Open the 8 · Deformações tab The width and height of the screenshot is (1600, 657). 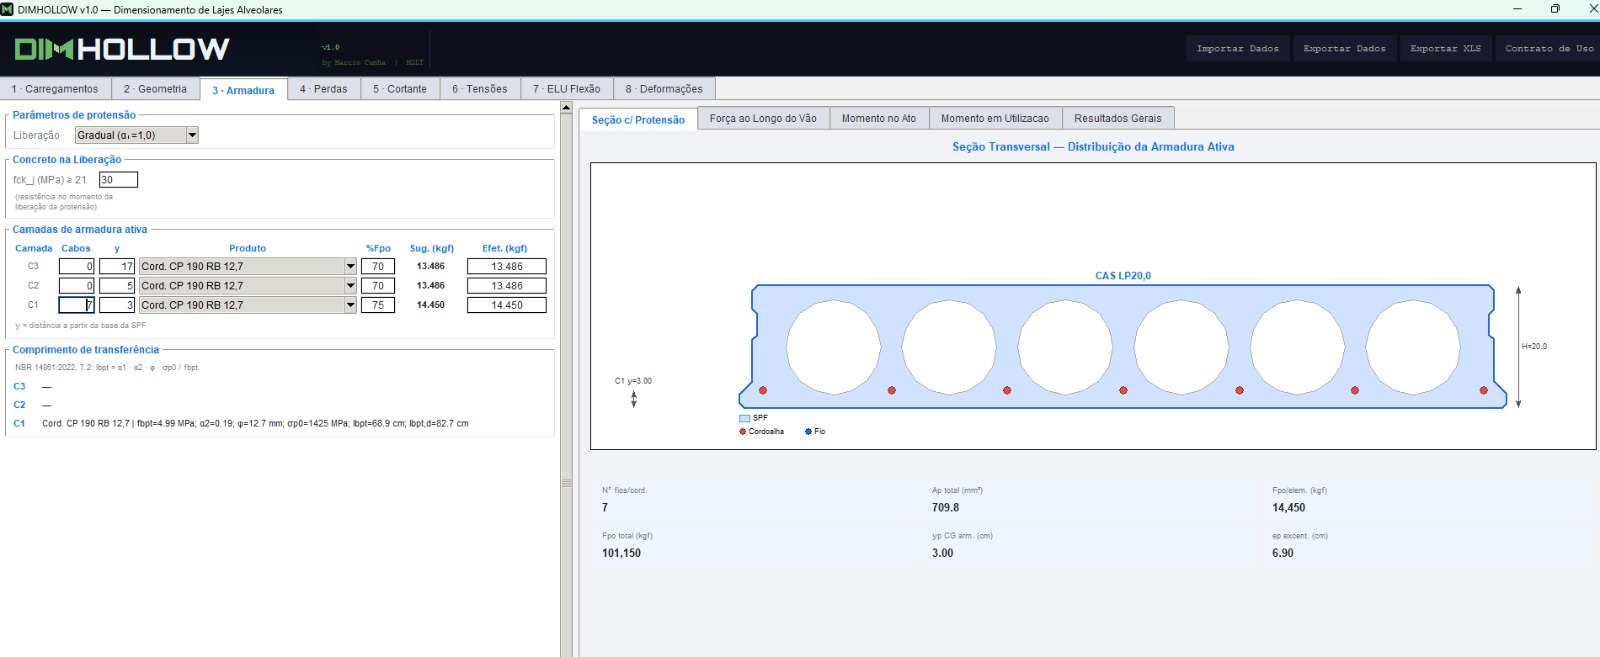coord(664,89)
